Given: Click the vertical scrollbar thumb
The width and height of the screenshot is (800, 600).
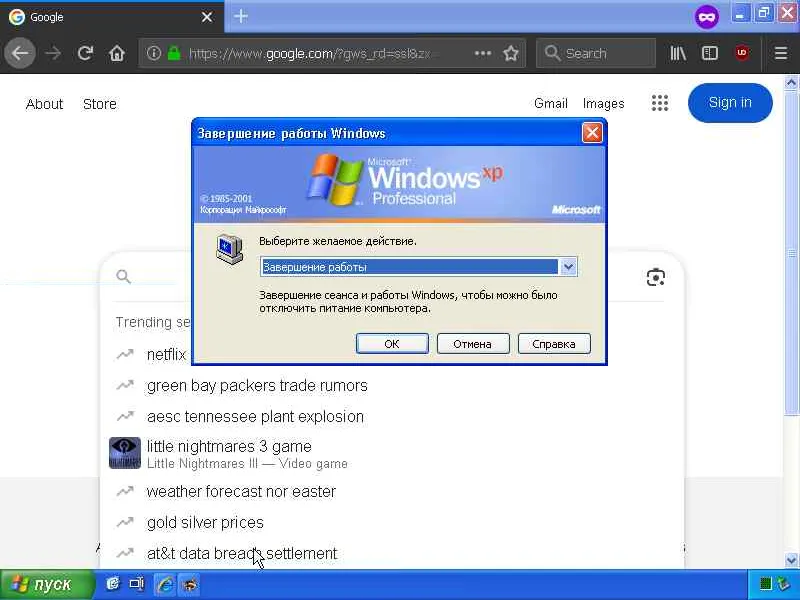Looking at the screenshot, I should 791,253.
